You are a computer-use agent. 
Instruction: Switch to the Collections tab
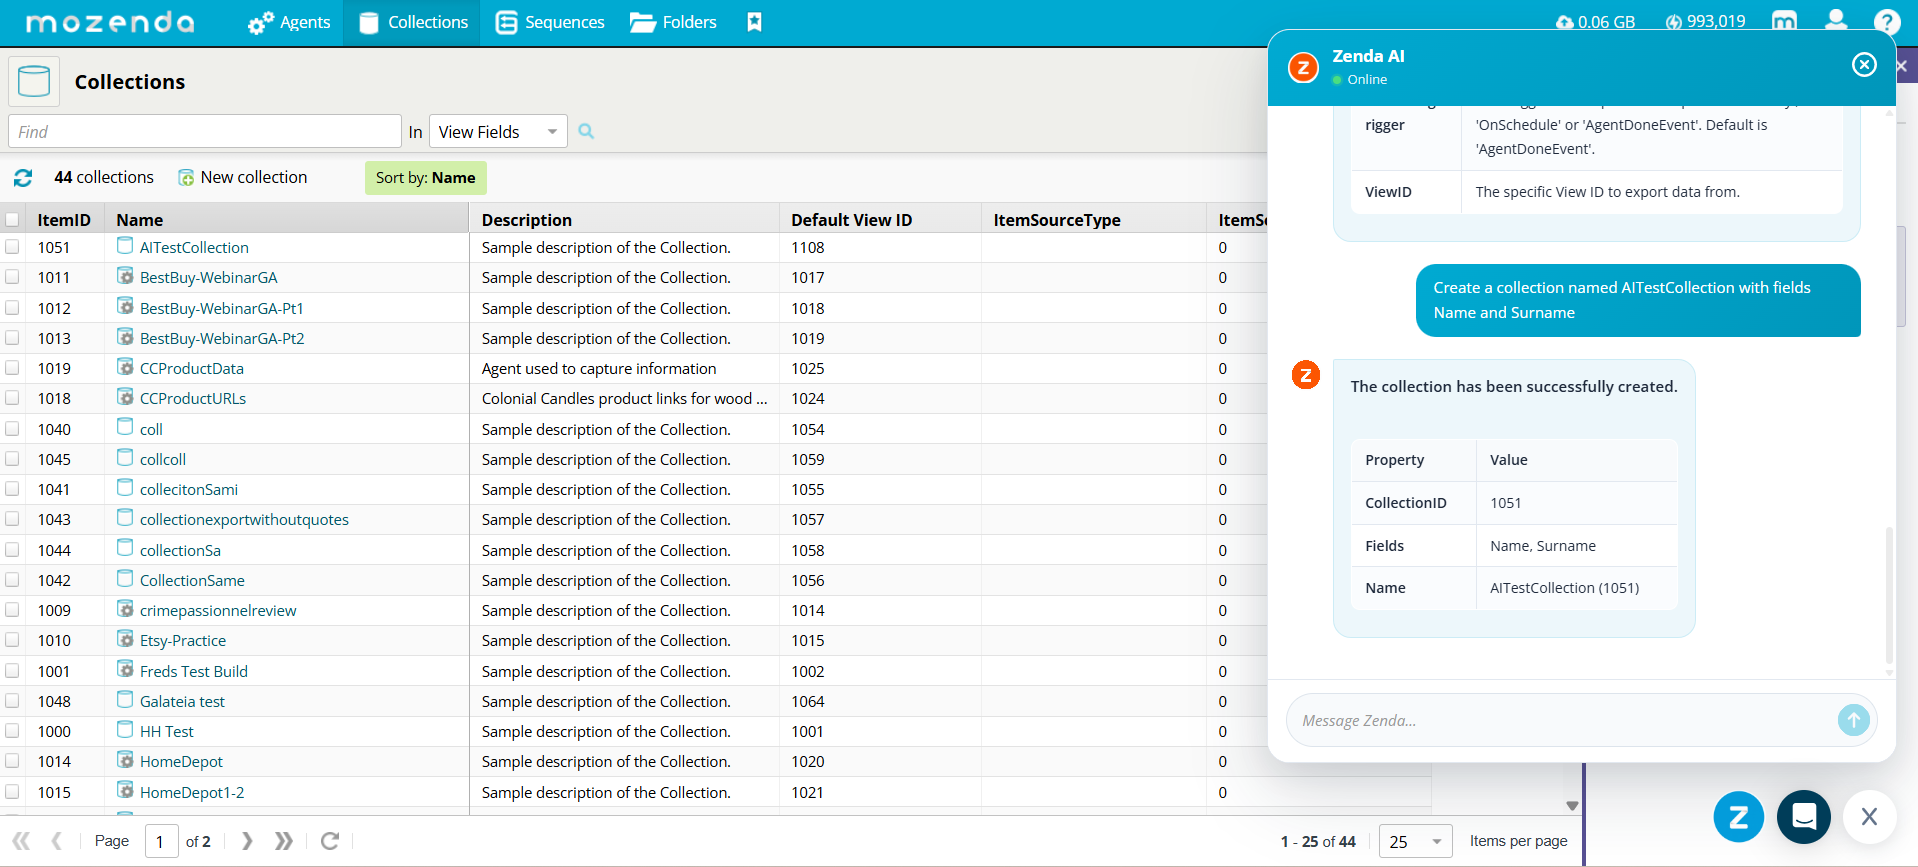pyautogui.click(x=412, y=22)
